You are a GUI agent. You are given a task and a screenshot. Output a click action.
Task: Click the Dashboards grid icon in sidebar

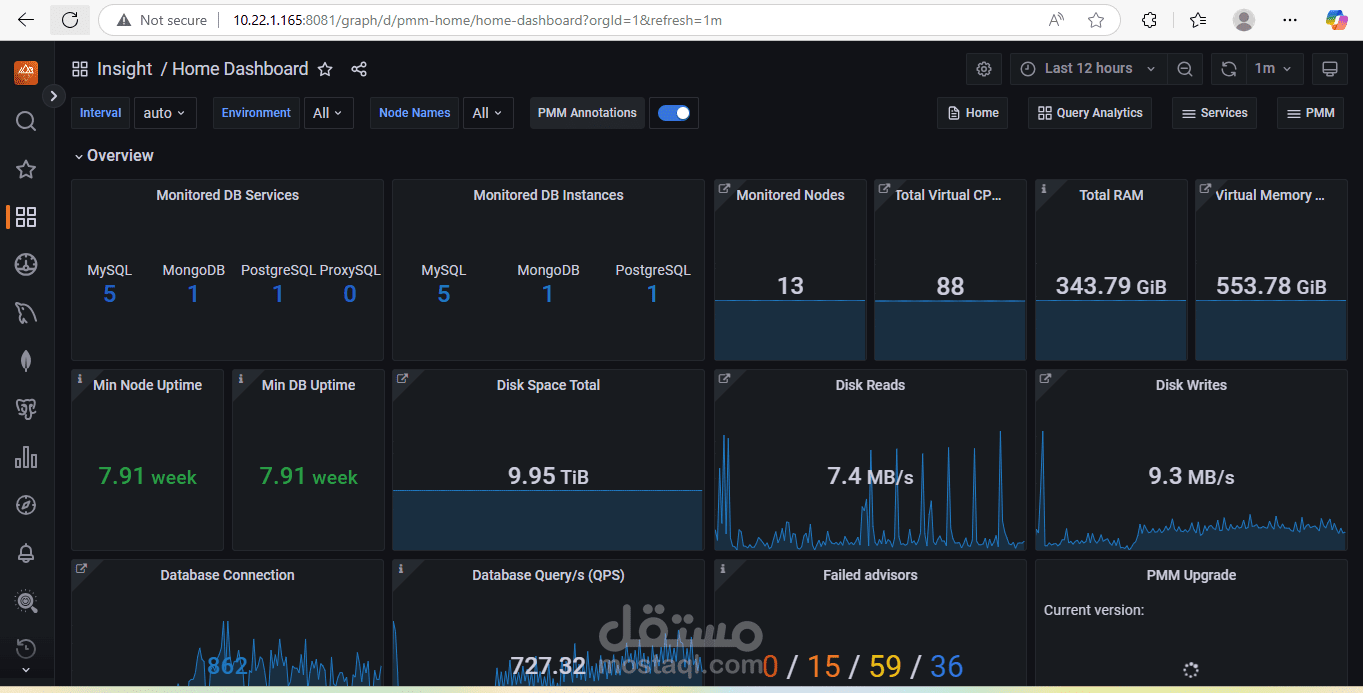point(26,217)
